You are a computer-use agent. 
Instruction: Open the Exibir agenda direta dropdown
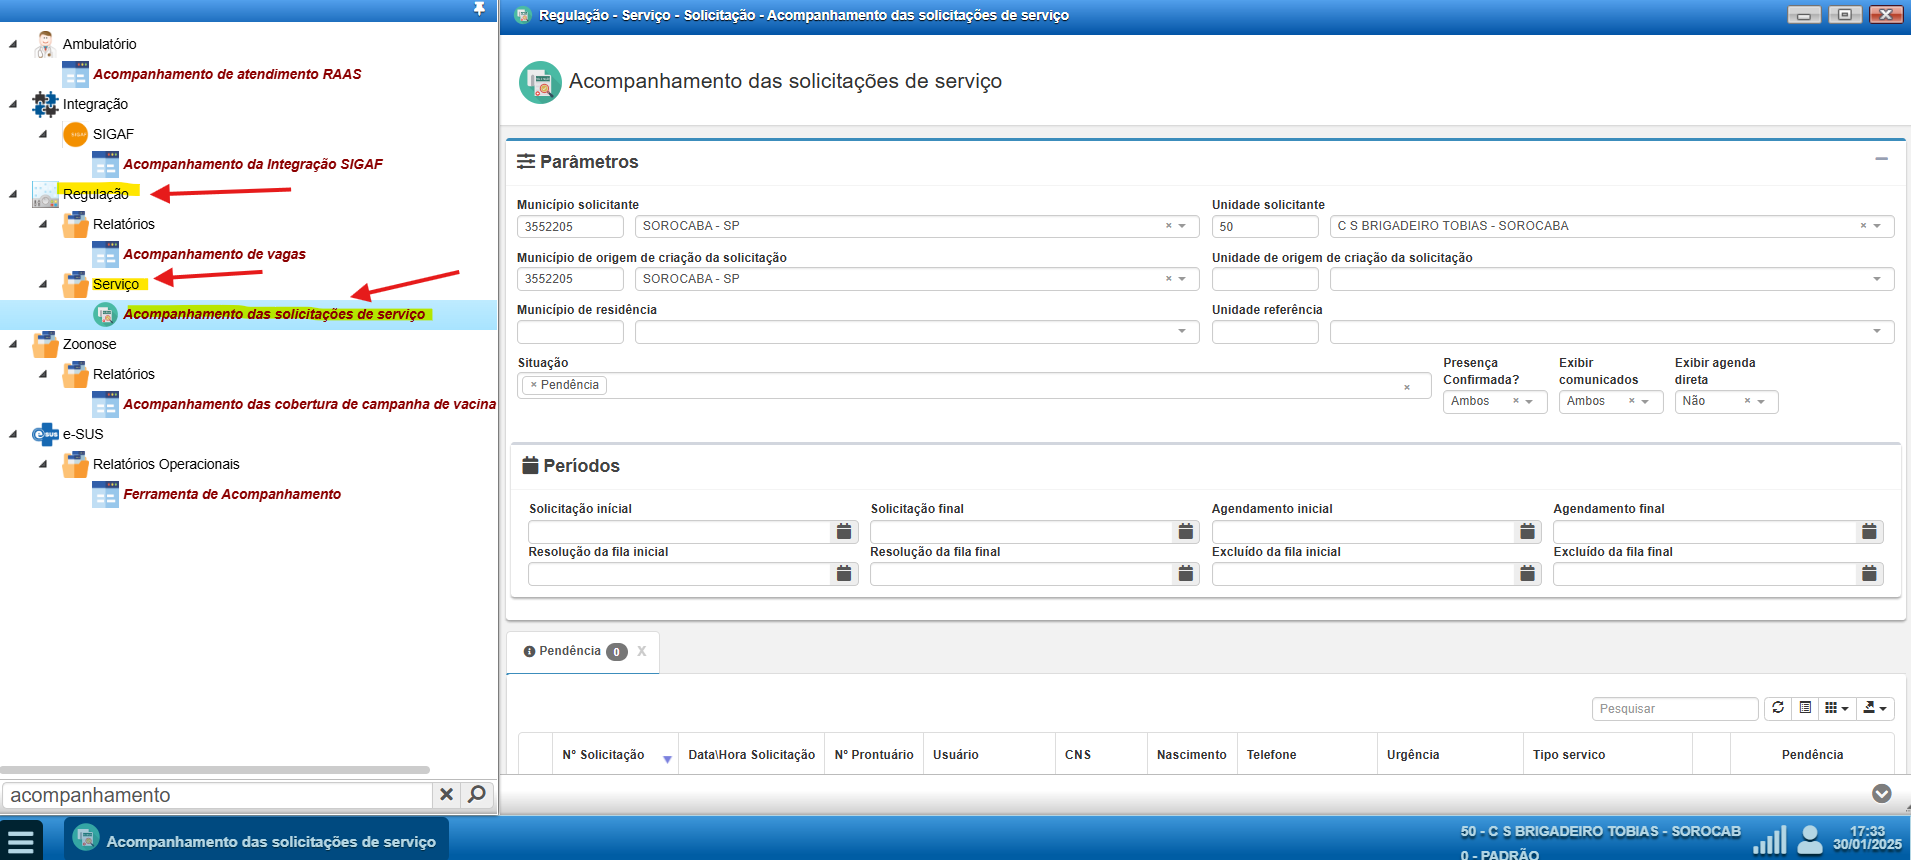1761,401
